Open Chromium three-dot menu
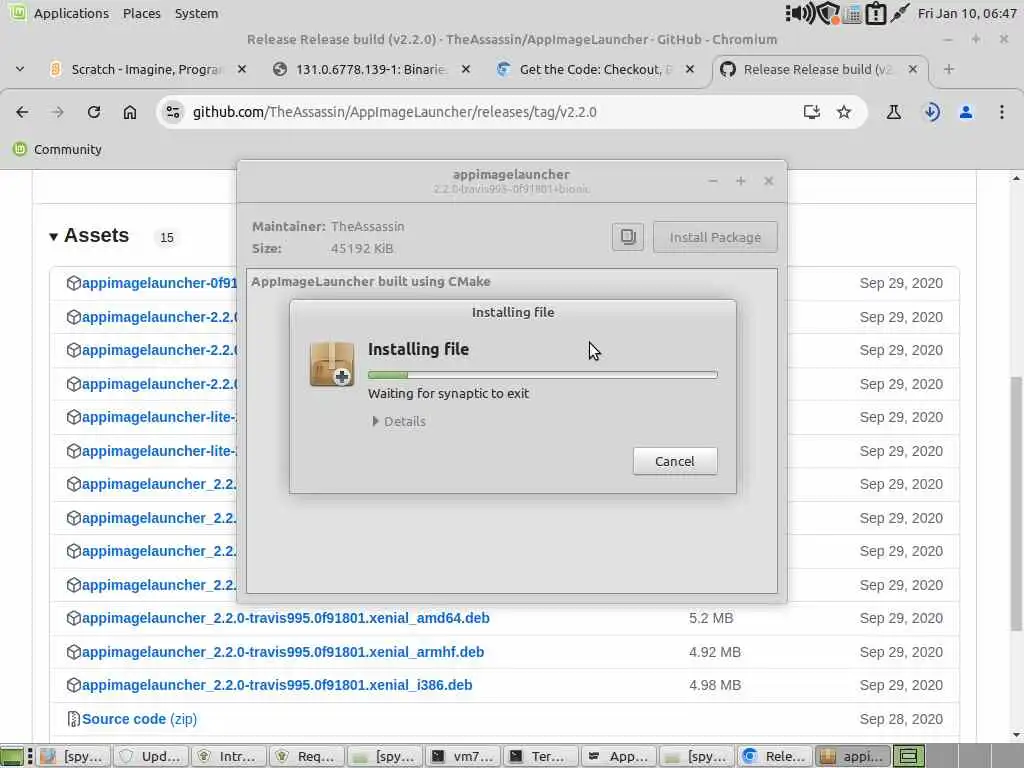The image size is (1024, 768). click(x=1001, y=112)
